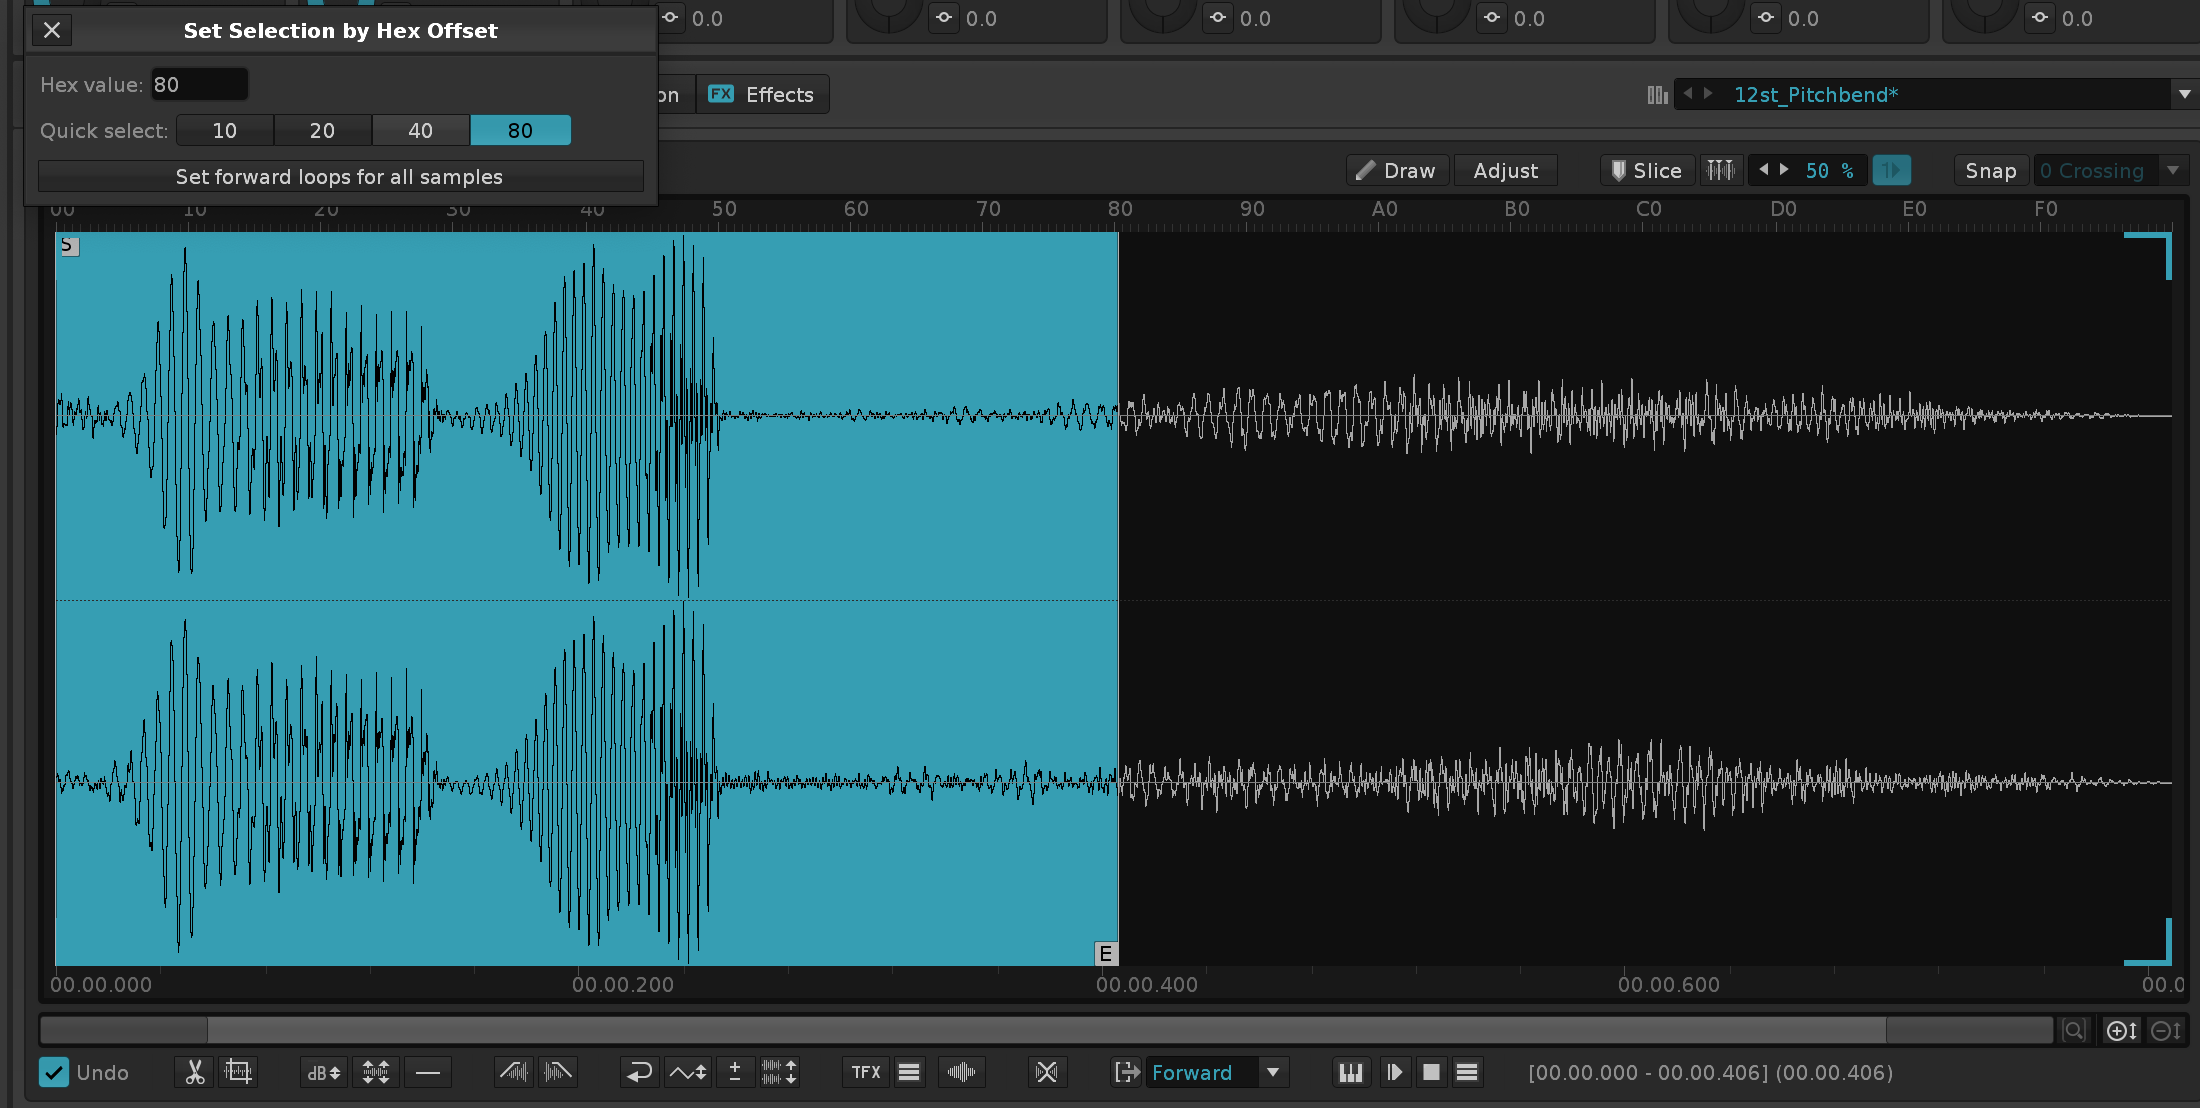Click the fade-in waveform icon
The image size is (2200, 1108).
(514, 1072)
